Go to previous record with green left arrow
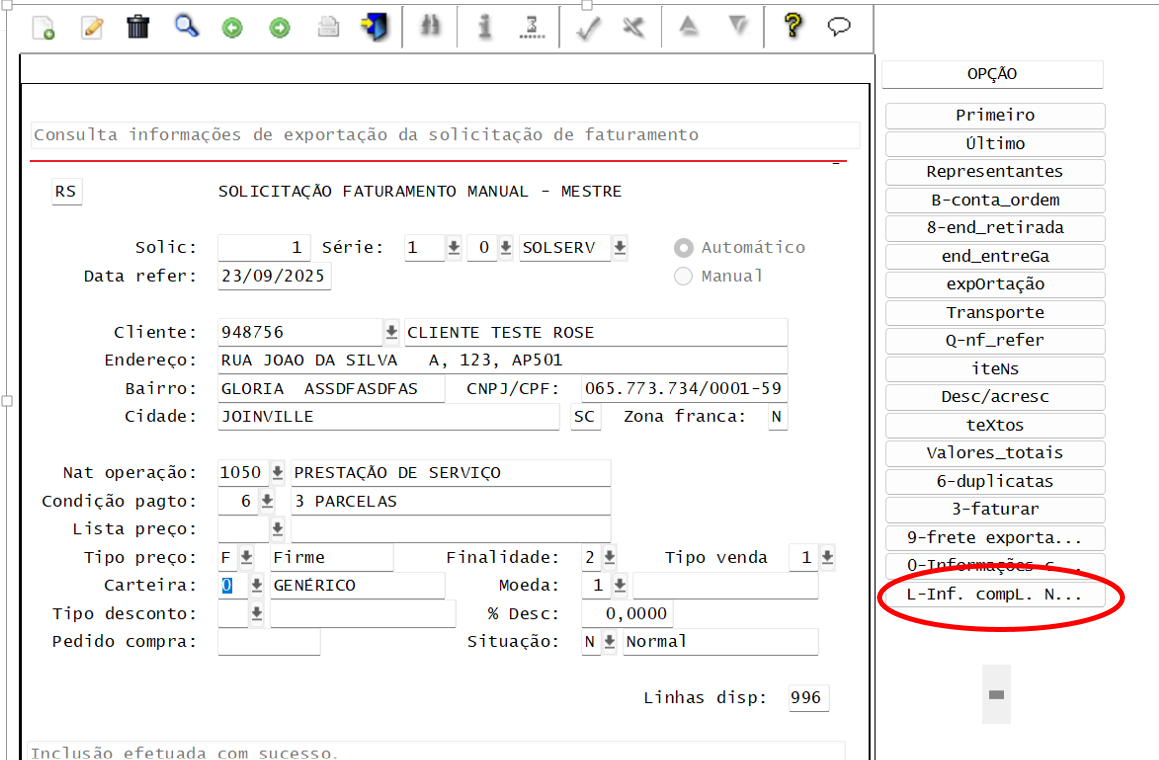 [x=233, y=28]
